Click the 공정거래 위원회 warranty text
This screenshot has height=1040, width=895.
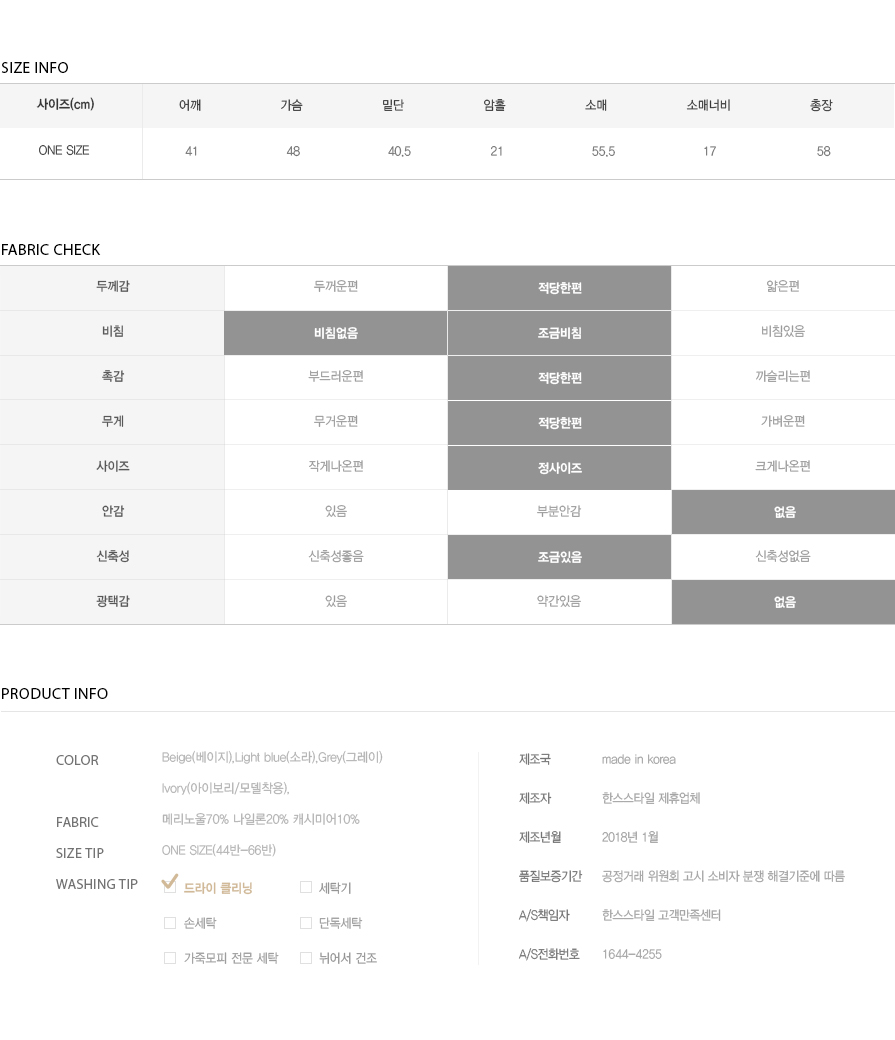[723, 876]
